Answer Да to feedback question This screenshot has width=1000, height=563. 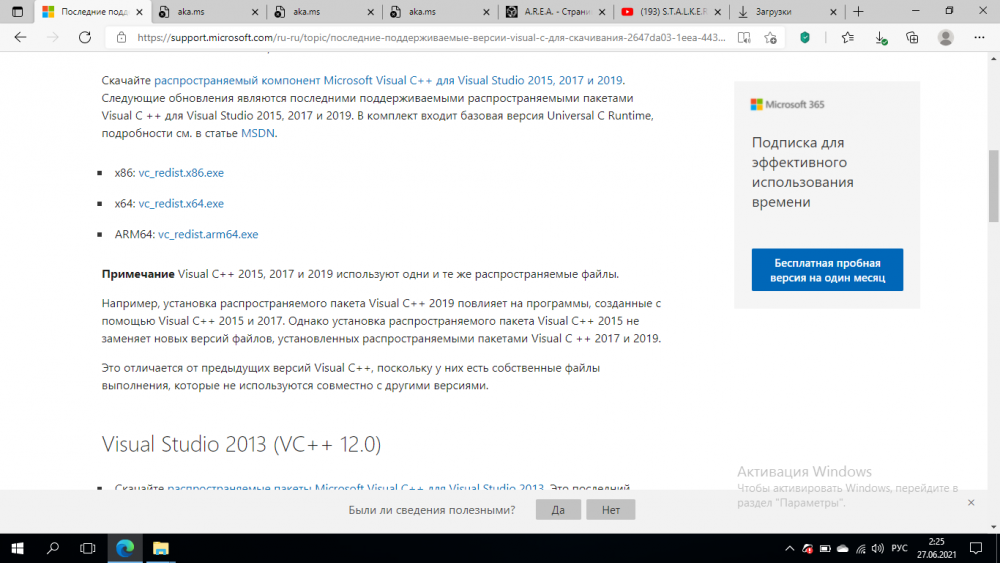[558, 509]
